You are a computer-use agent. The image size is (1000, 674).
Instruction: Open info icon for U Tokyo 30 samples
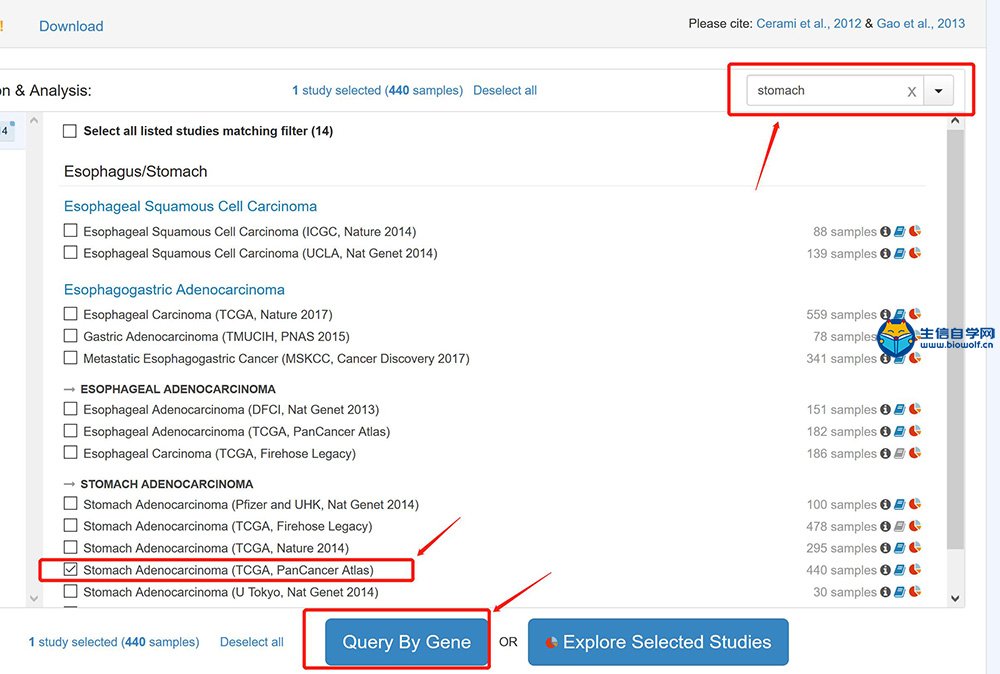point(885,592)
